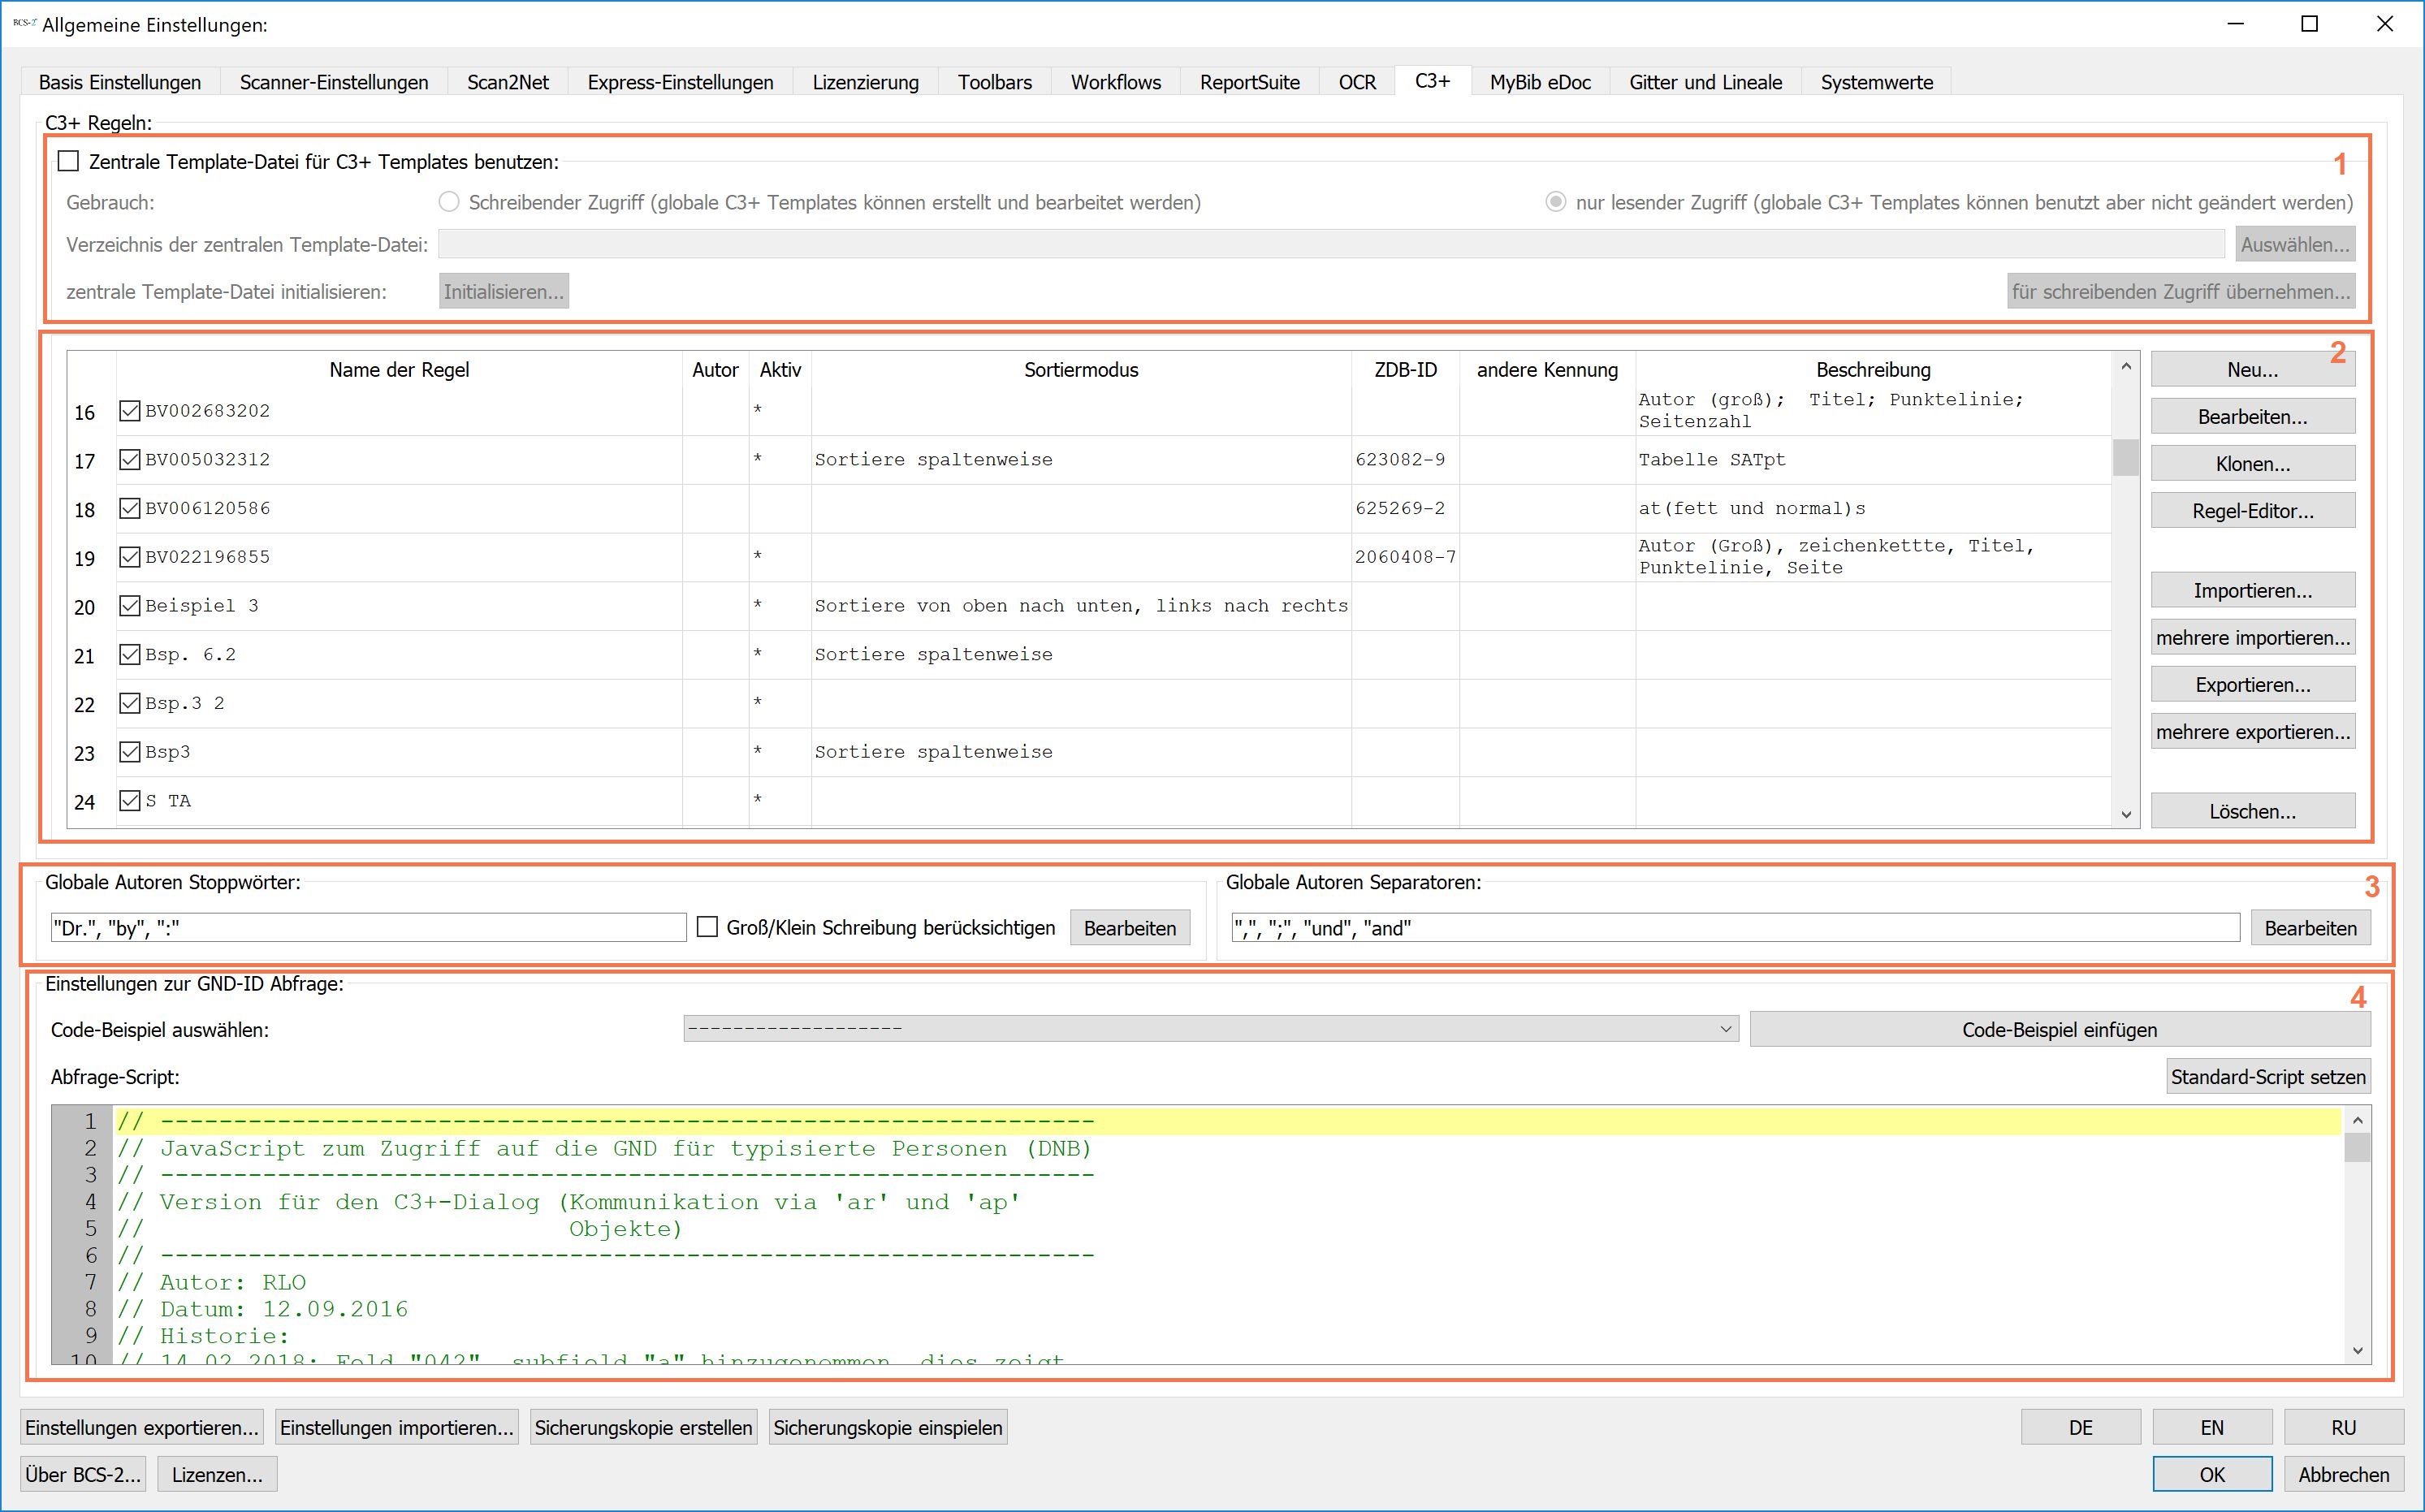Switch language to EN

click(x=2212, y=1427)
